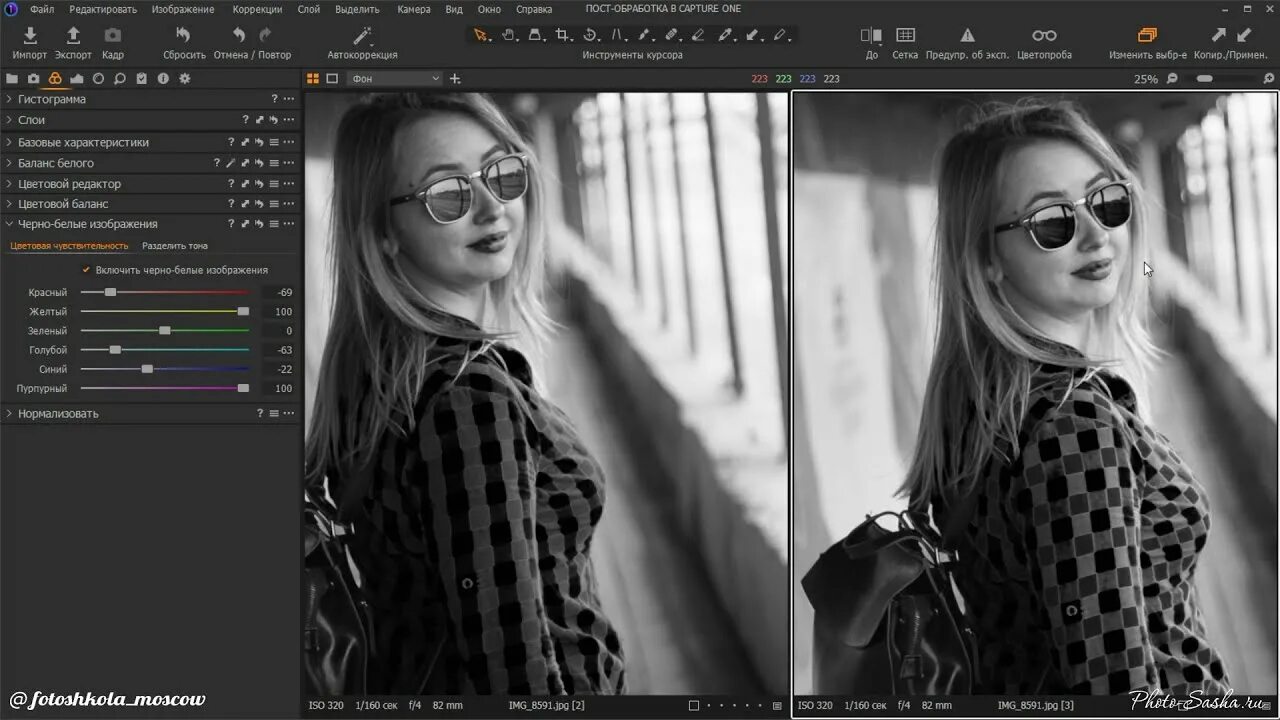Image resolution: width=1280 pixels, height=720 pixels.
Task: Switch to the Разделить тона tab
Action: [175, 245]
